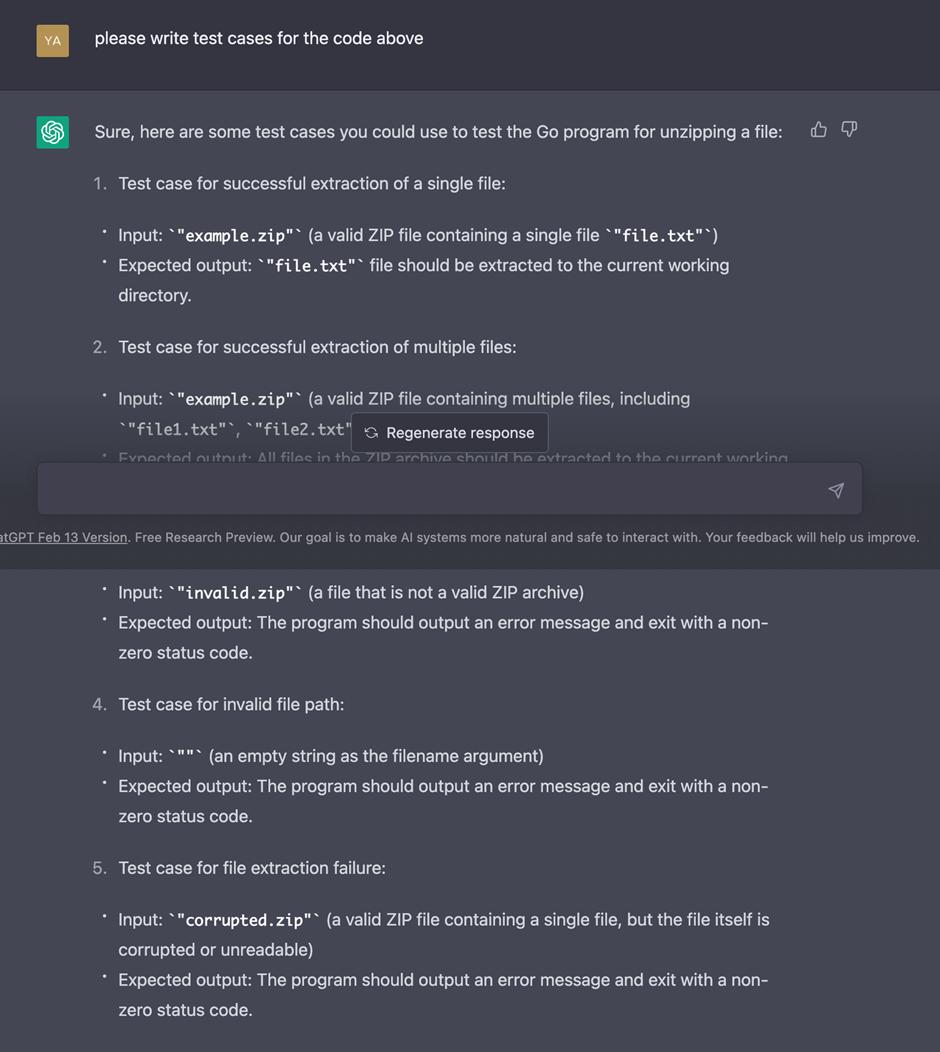Image resolution: width=940 pixels, height=1052 pixels.
Task: Click the "example.zip" code text in case 1
Action: [x=235, y=235]
